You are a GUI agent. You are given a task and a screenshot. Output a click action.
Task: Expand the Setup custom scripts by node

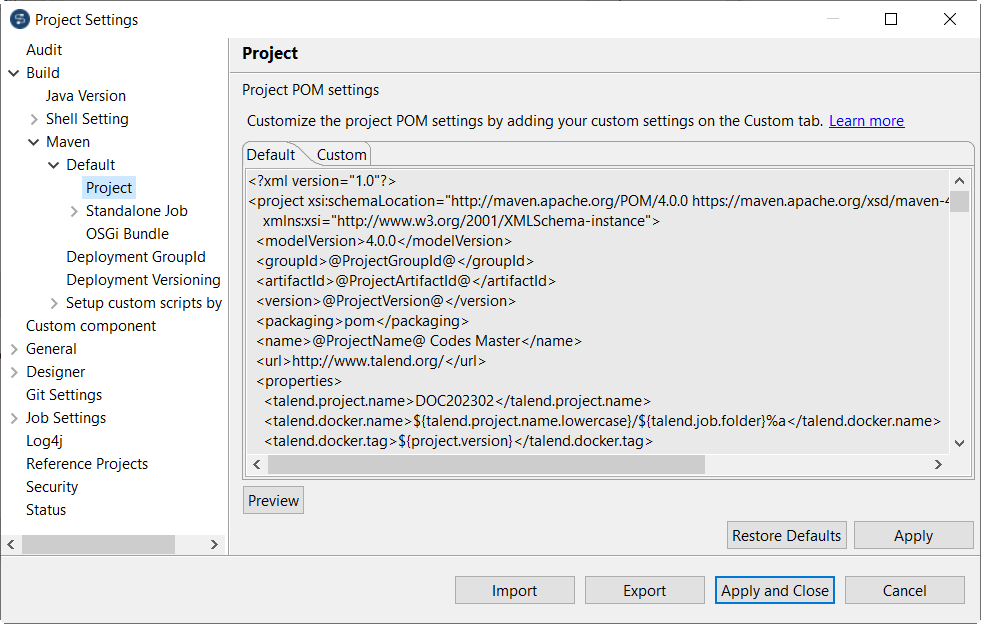[x=53, y=302]
